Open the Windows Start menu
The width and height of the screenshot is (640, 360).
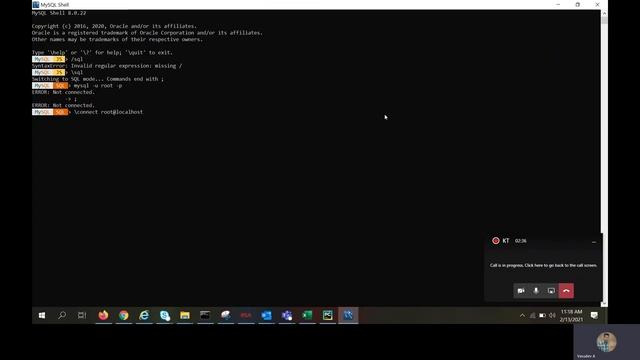point(42,315)
